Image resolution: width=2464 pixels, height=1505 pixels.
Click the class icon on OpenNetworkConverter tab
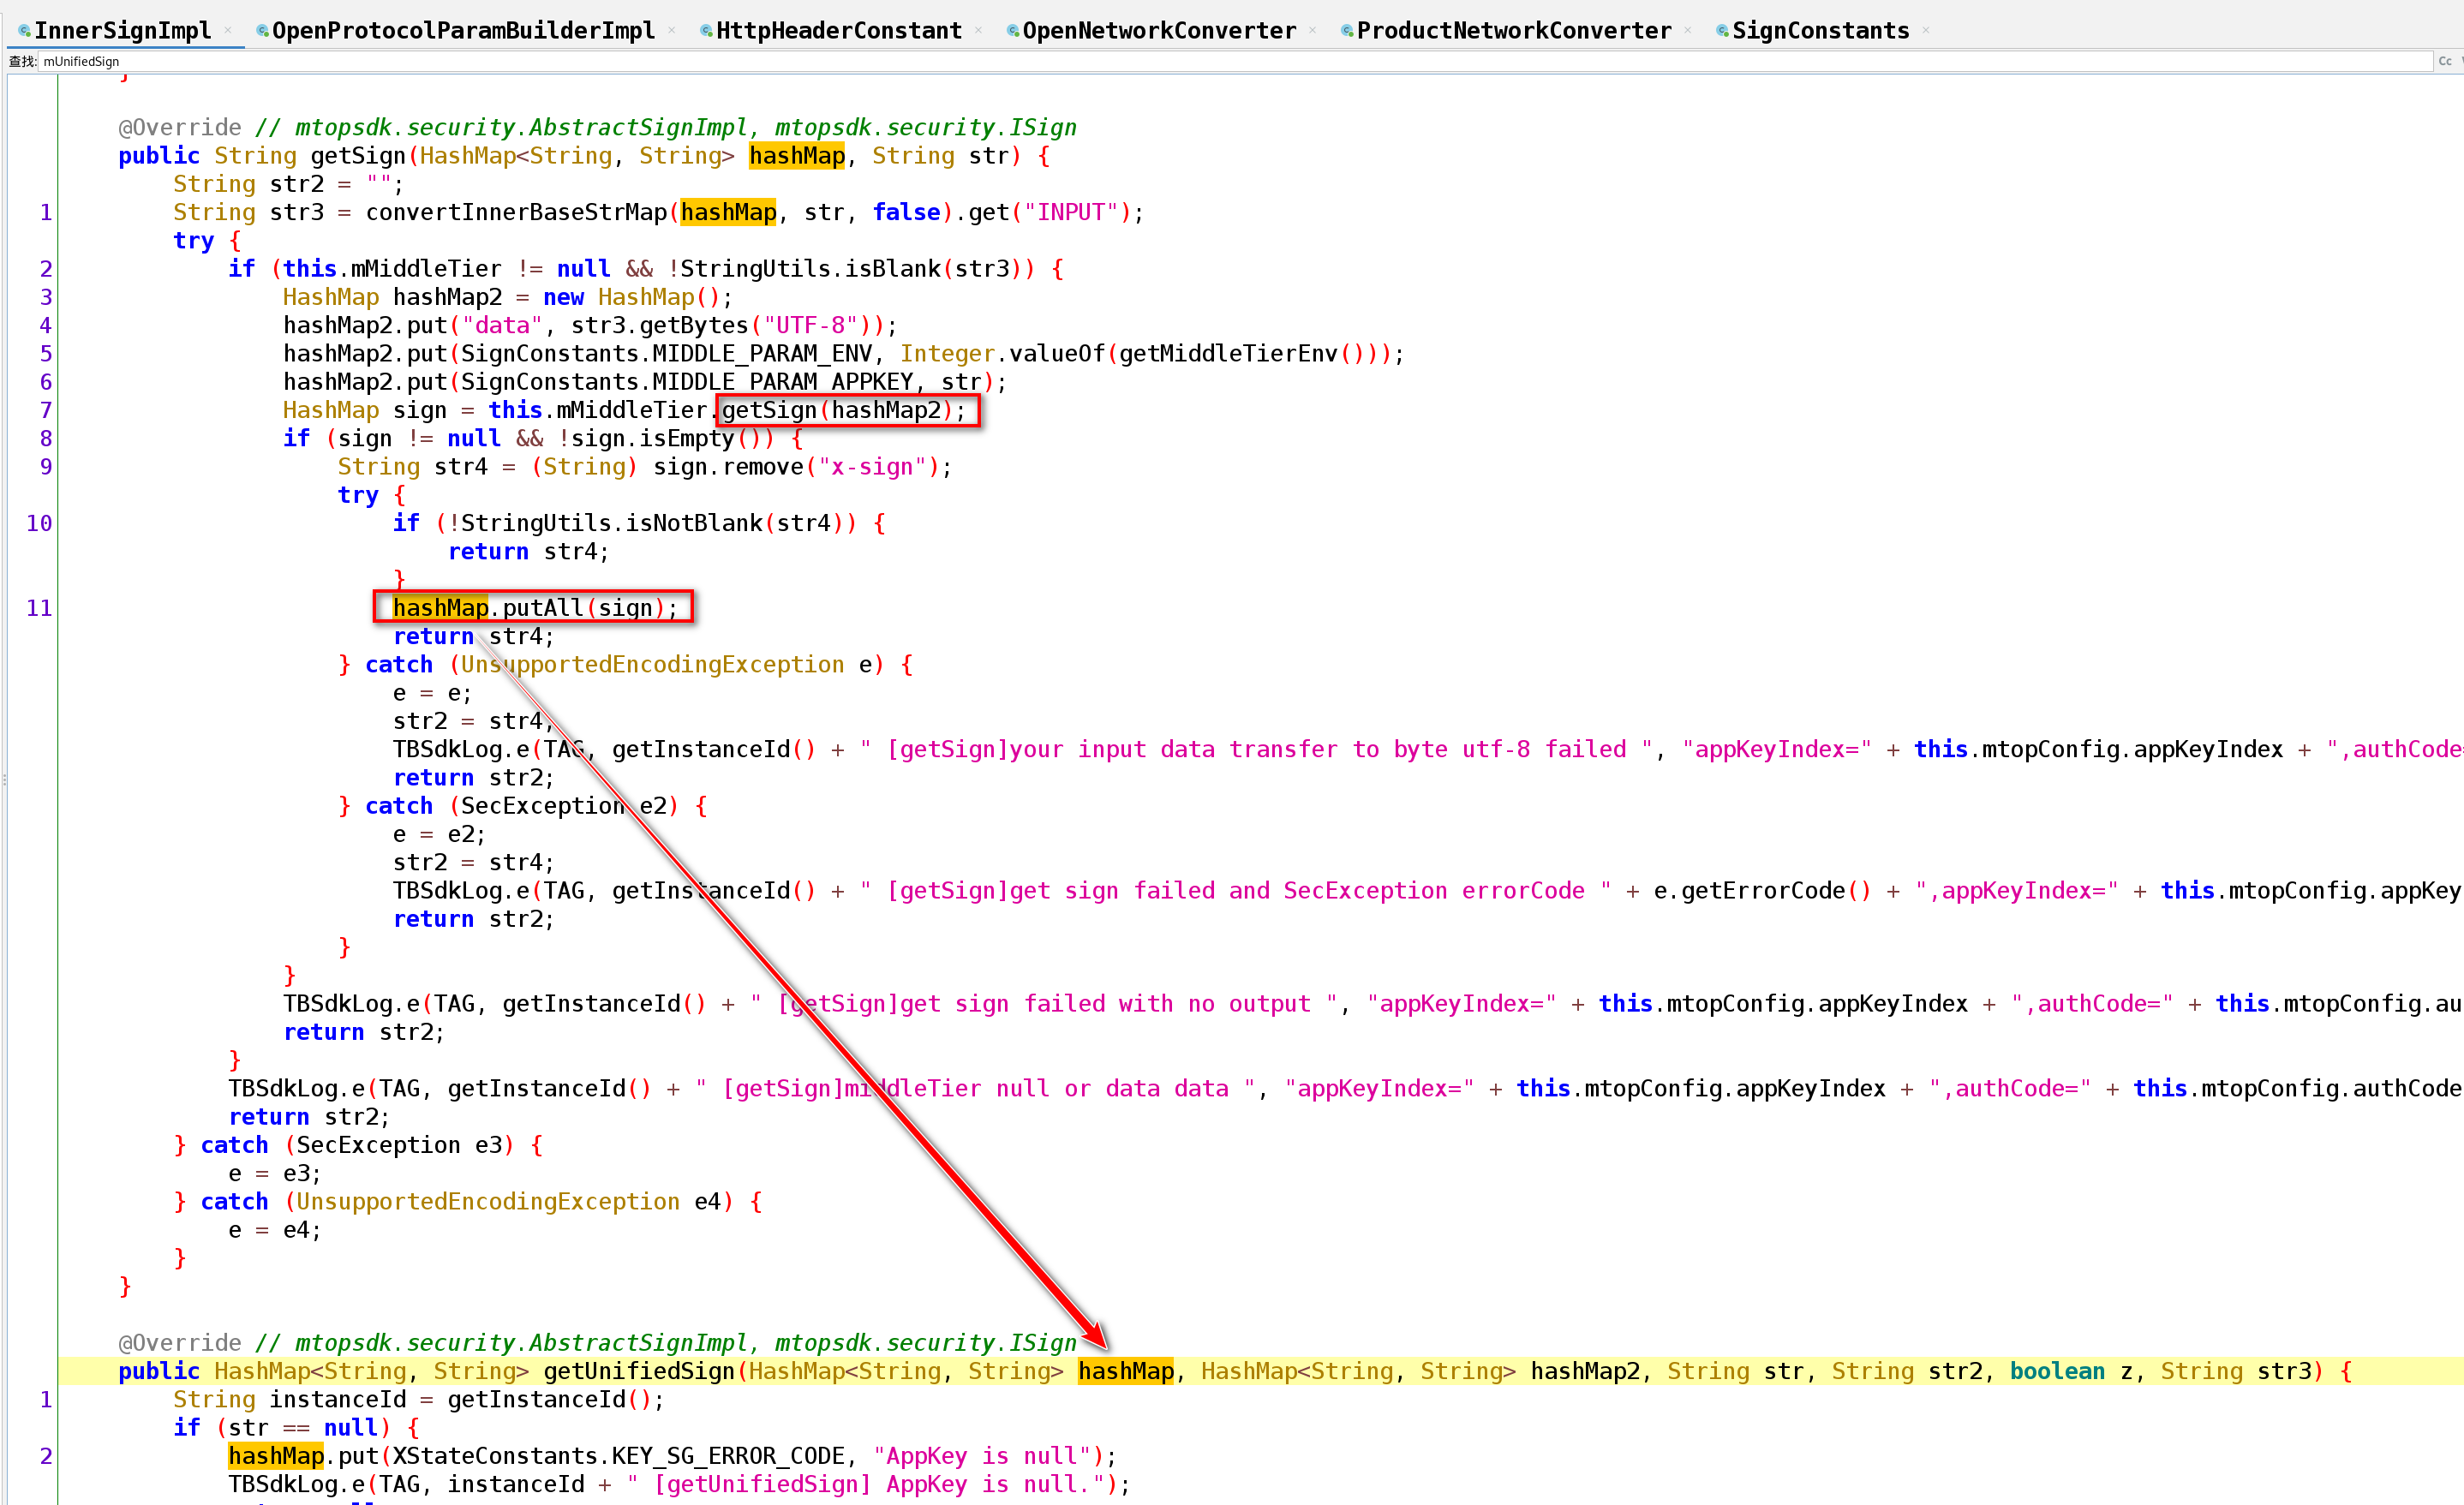click(x=1013, y=31)
